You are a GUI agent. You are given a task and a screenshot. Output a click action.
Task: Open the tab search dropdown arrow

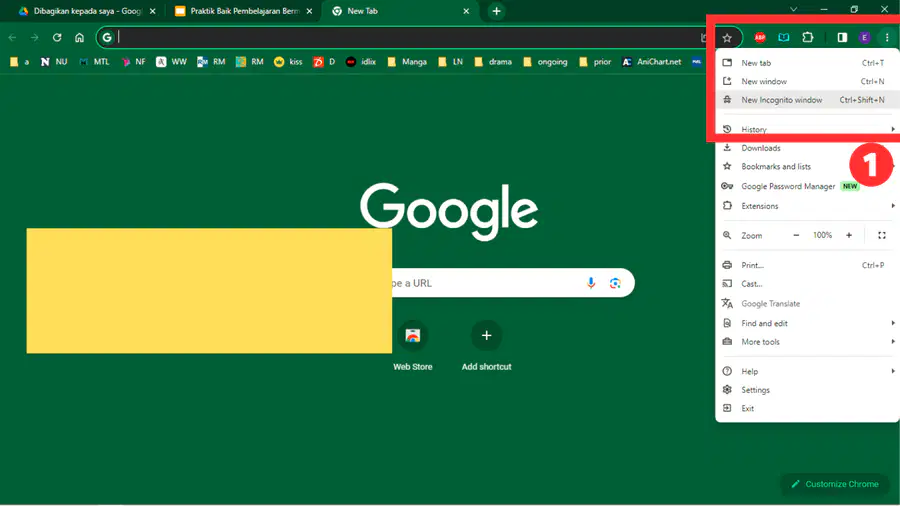coord(793,9)
